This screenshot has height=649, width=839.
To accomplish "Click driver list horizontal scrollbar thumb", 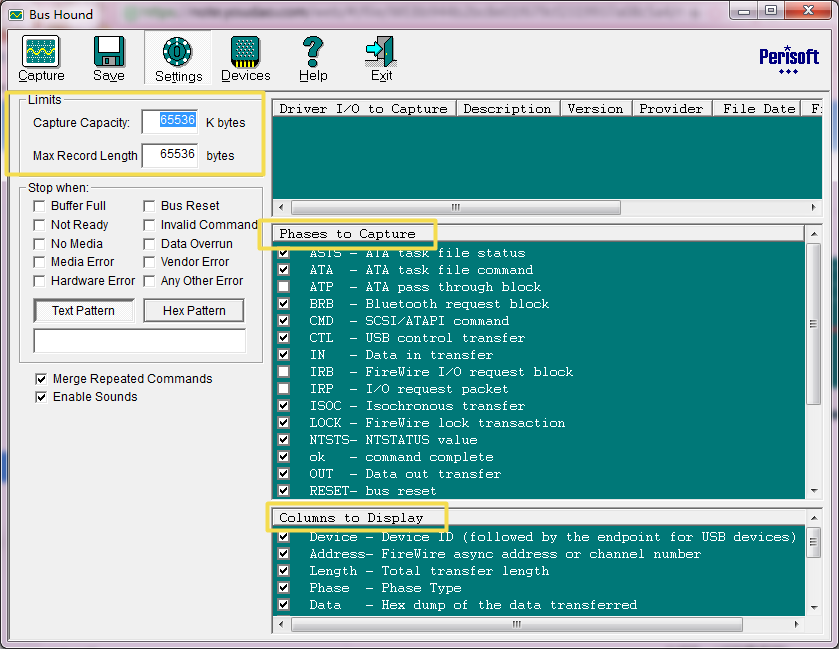I will pyautogui.click(x=456, y=207).
